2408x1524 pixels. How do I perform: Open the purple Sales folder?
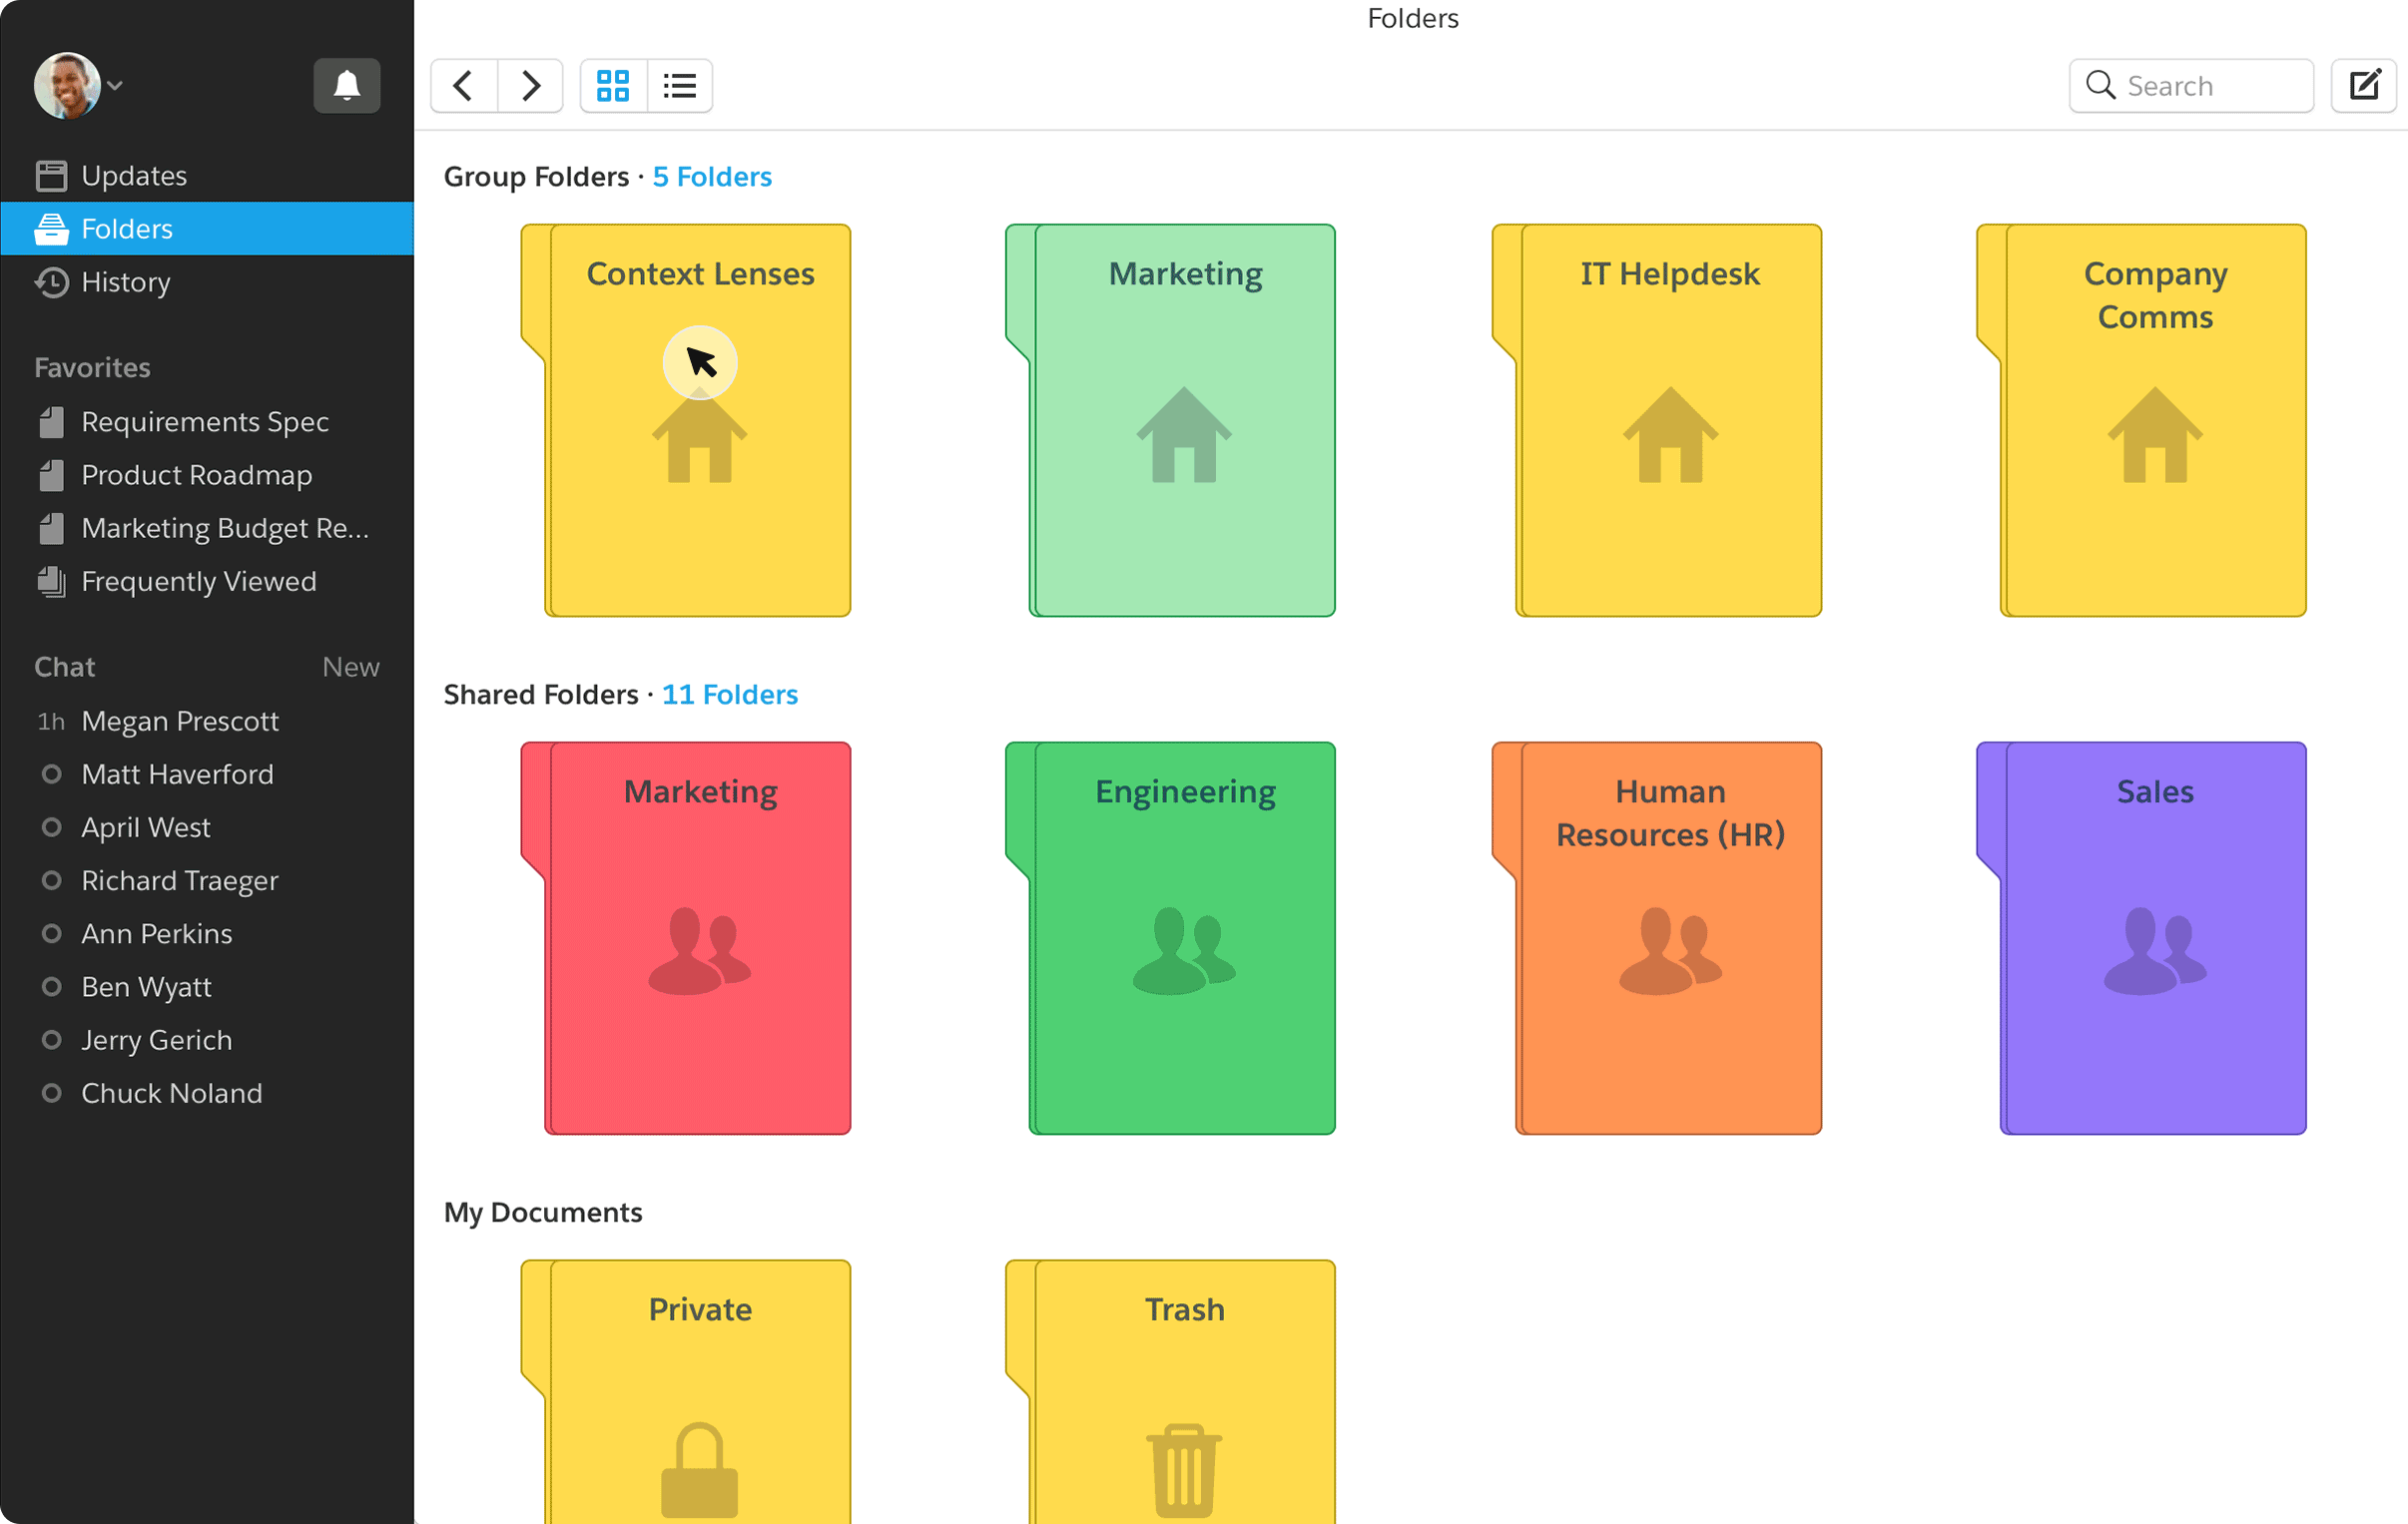2142,938
